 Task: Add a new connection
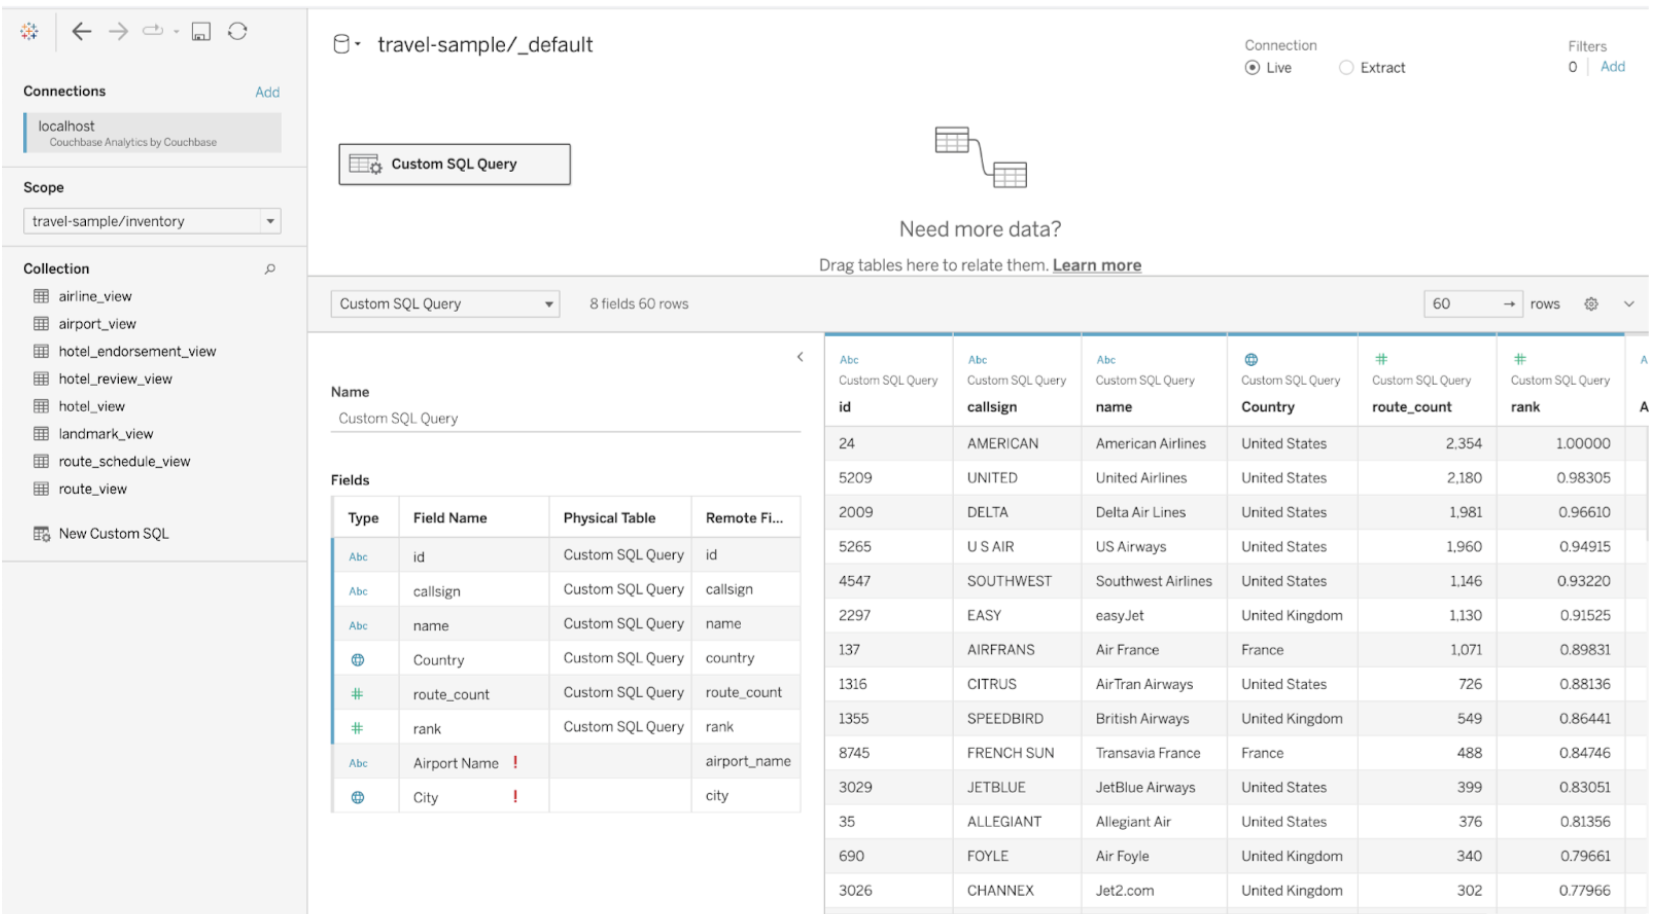267,92
